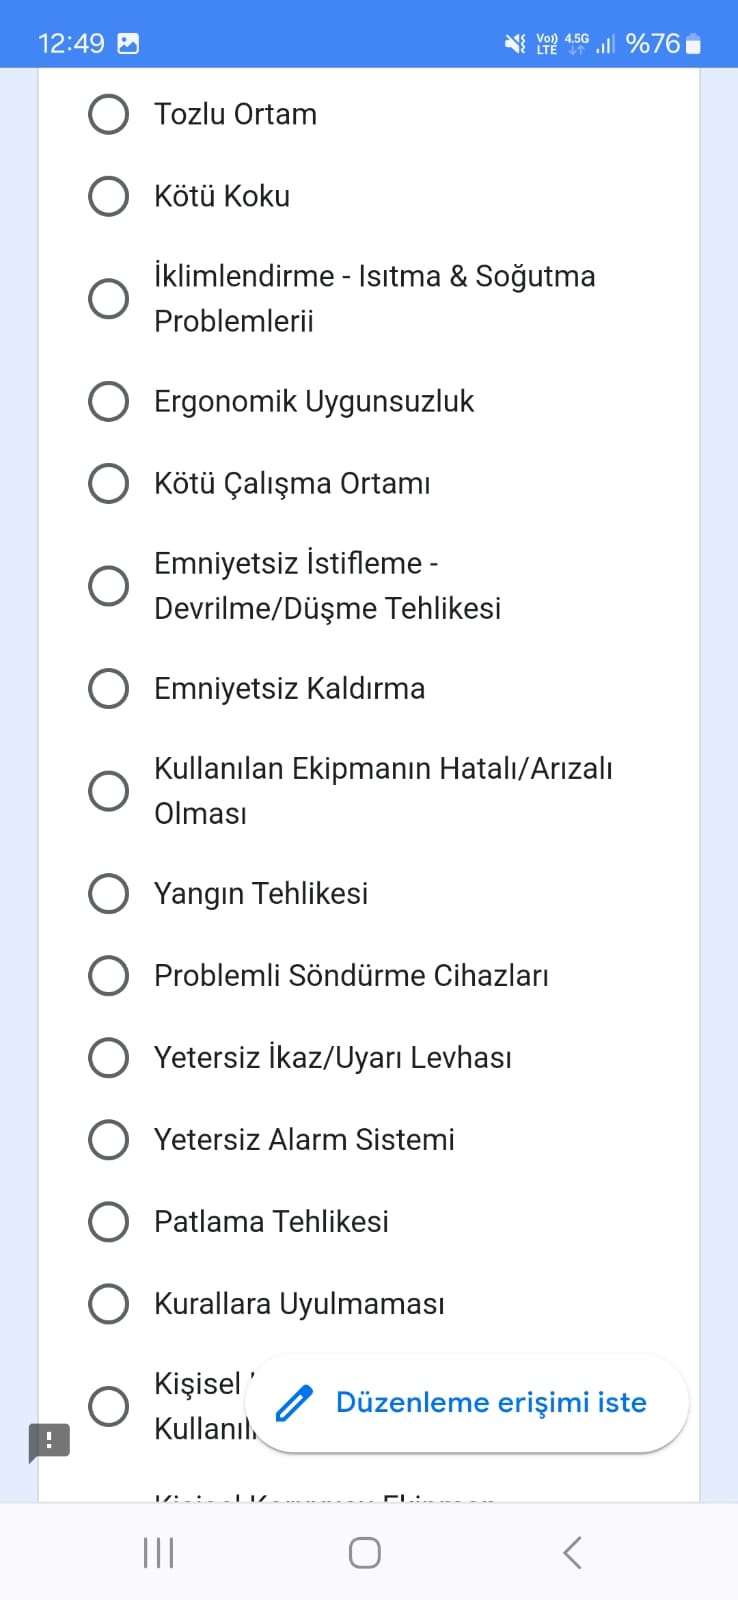Image resolution: width=738 pixels, height=1600 pixels.
Task: Tap the muted sound status icon
Action: [515, 43]
